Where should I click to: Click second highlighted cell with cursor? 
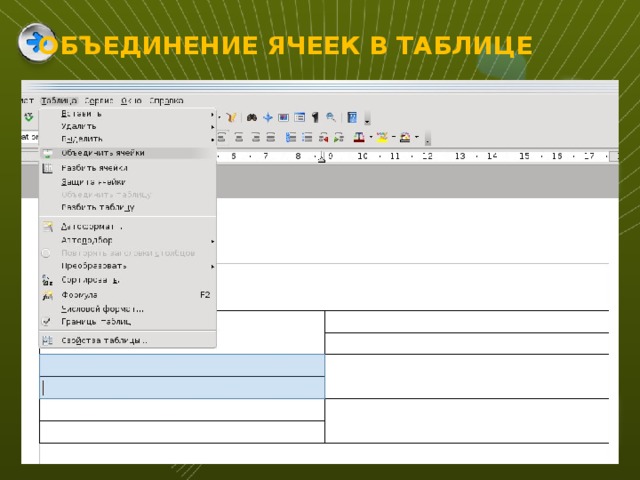click(182, 388)
